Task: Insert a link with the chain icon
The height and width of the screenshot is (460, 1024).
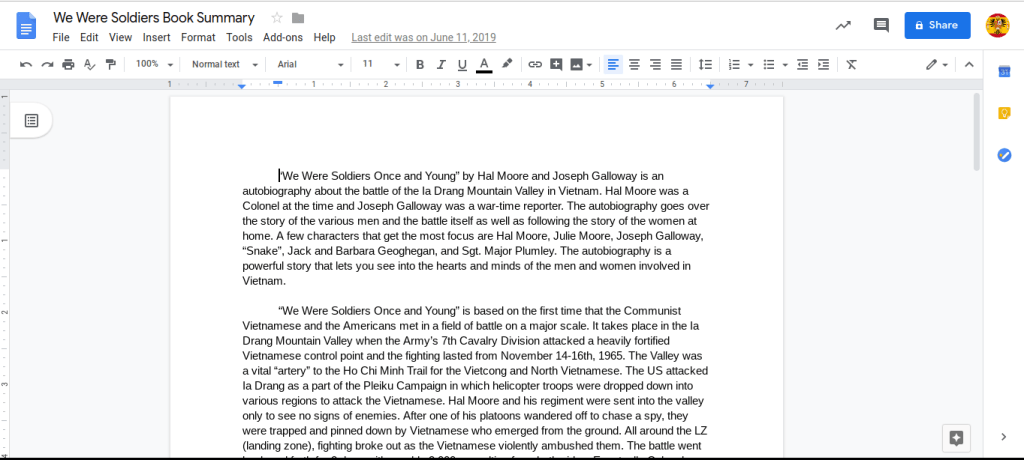Action: tap(535, 64)
